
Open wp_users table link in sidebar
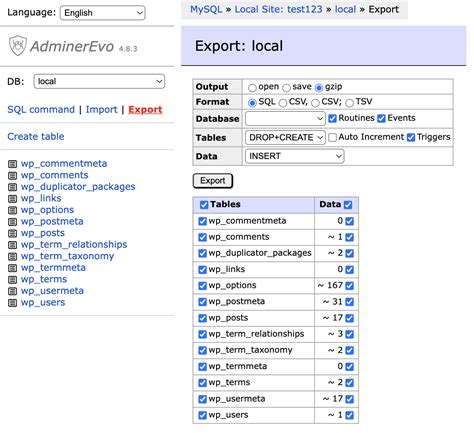[43, 302]
